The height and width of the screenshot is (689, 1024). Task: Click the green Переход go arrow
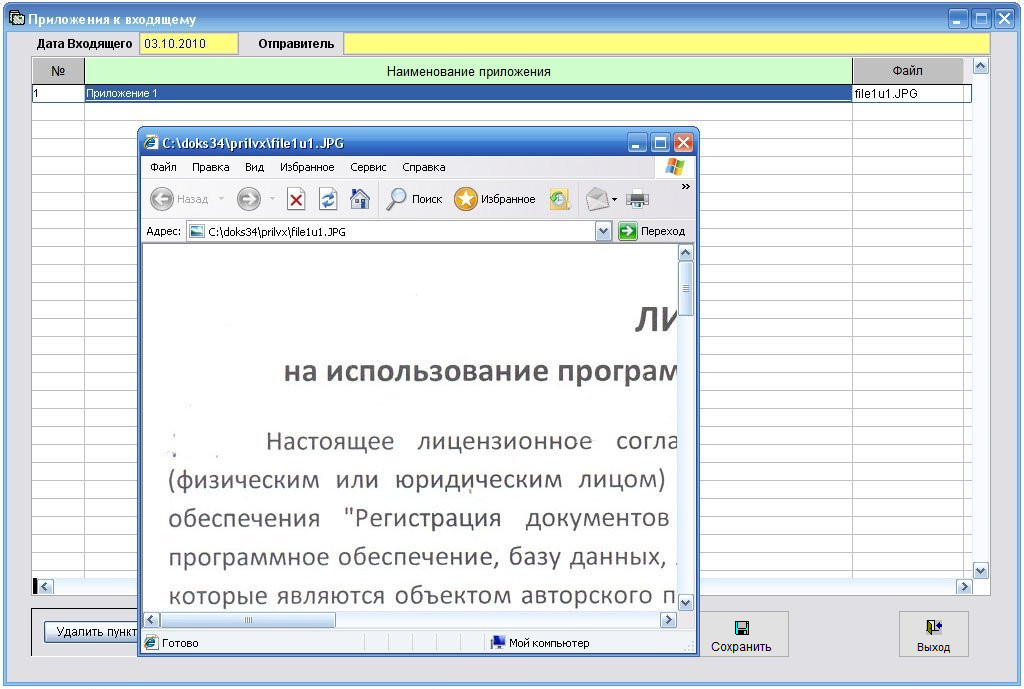pyautogui.click(x=628, y=231)
